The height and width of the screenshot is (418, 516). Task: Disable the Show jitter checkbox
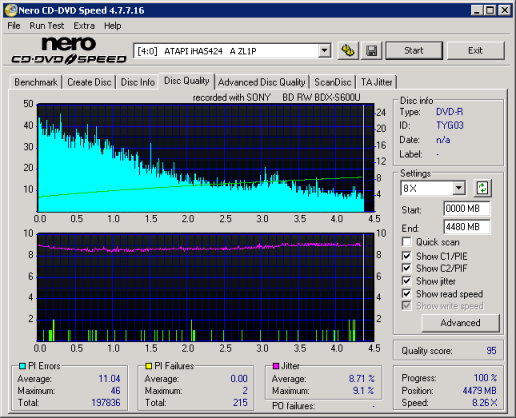pos(406,281)
